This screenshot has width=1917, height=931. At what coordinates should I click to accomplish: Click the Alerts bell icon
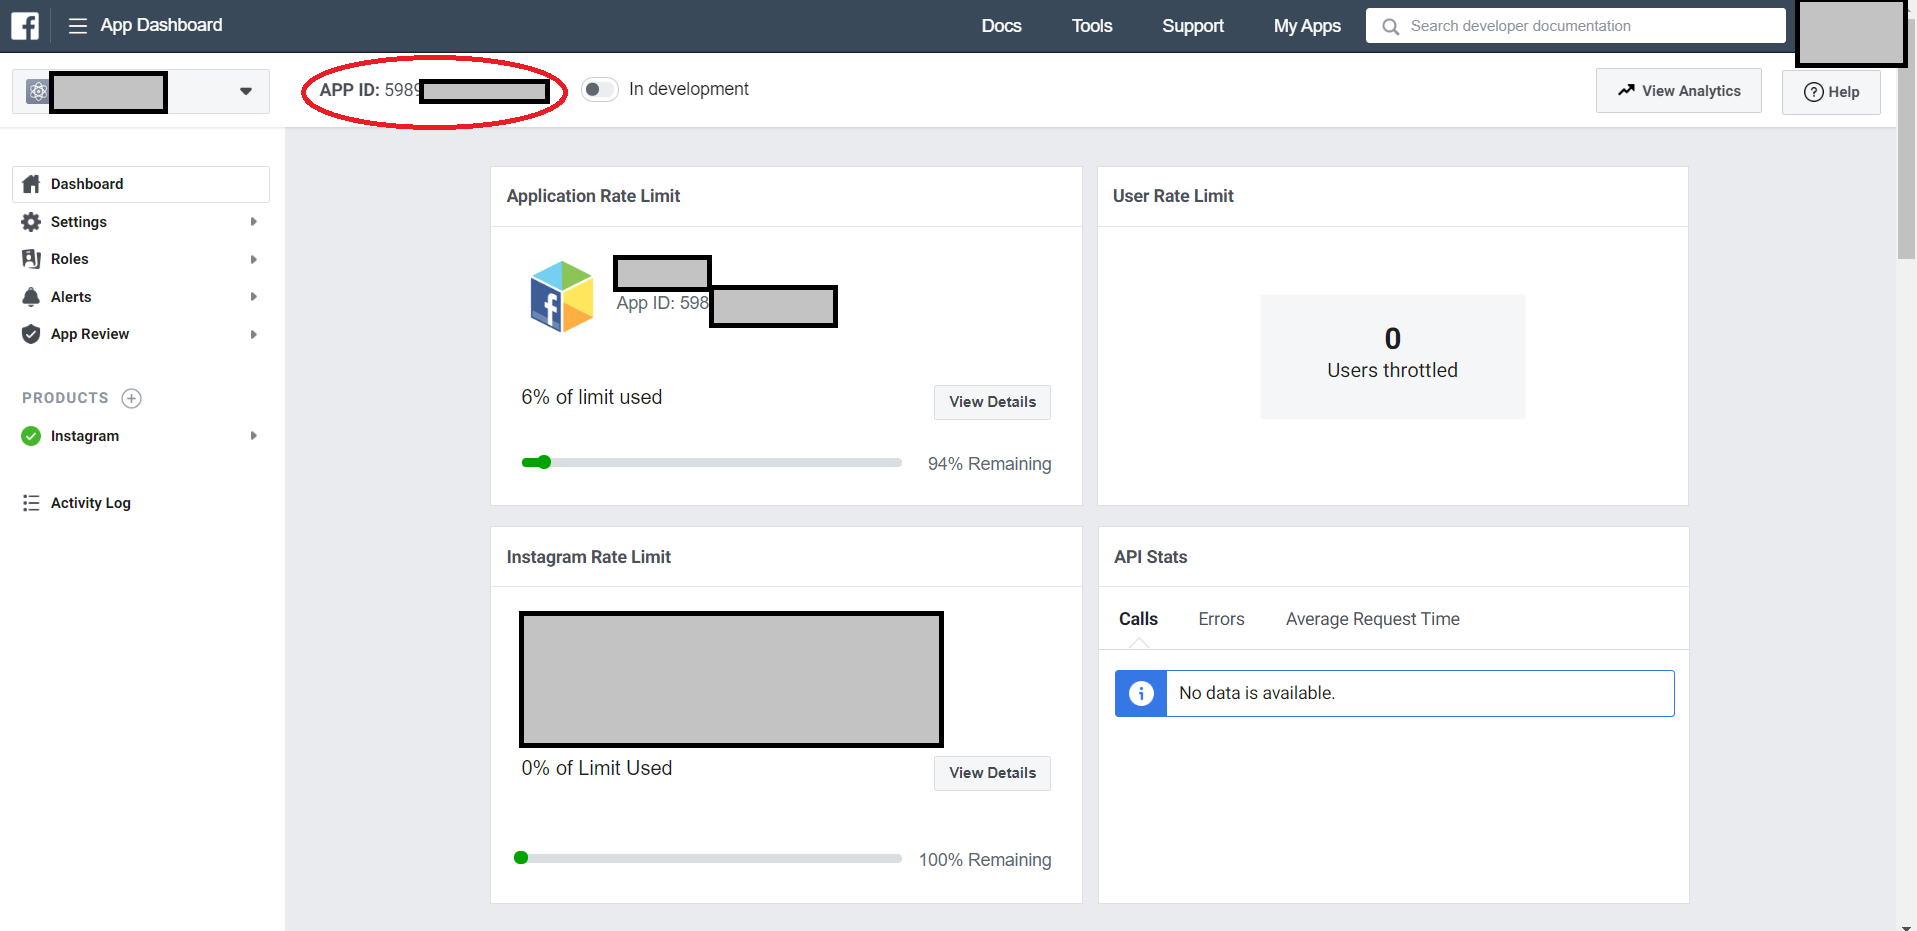[31, 297]
